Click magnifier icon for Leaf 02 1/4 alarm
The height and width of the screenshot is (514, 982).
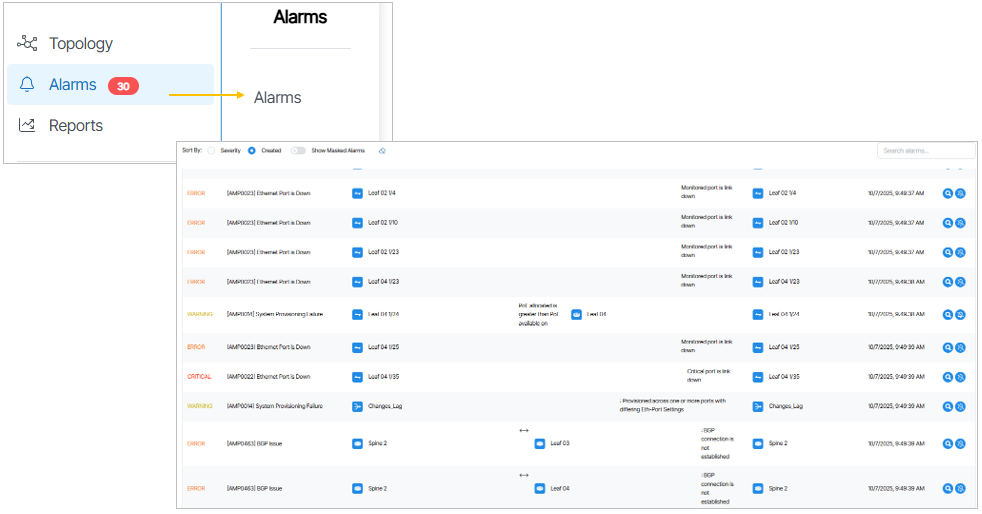pyautogui.click(x=948, y=193)
